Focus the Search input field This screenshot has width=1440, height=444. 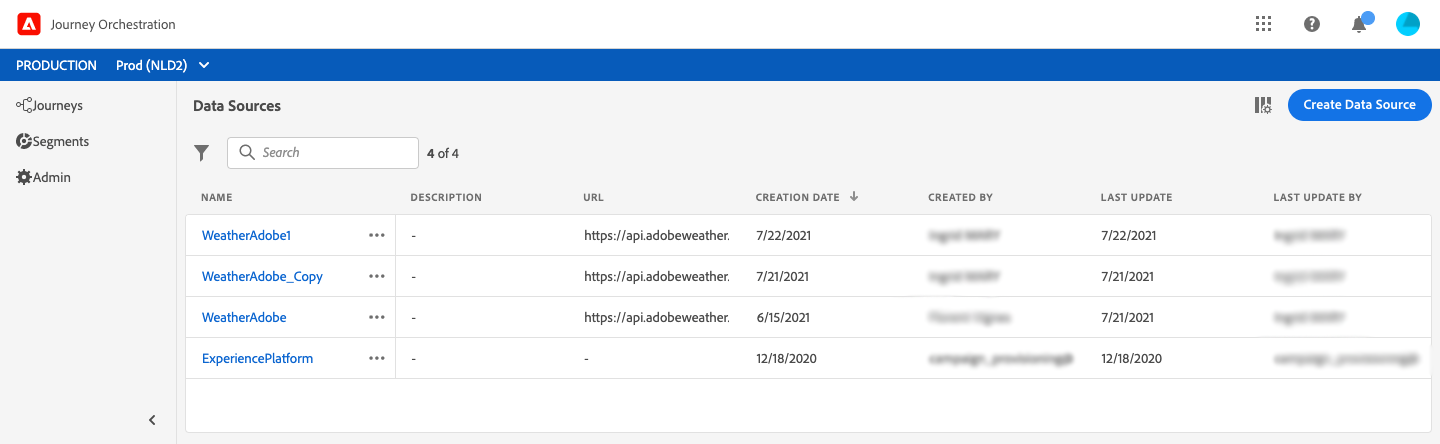pos(323,153)
